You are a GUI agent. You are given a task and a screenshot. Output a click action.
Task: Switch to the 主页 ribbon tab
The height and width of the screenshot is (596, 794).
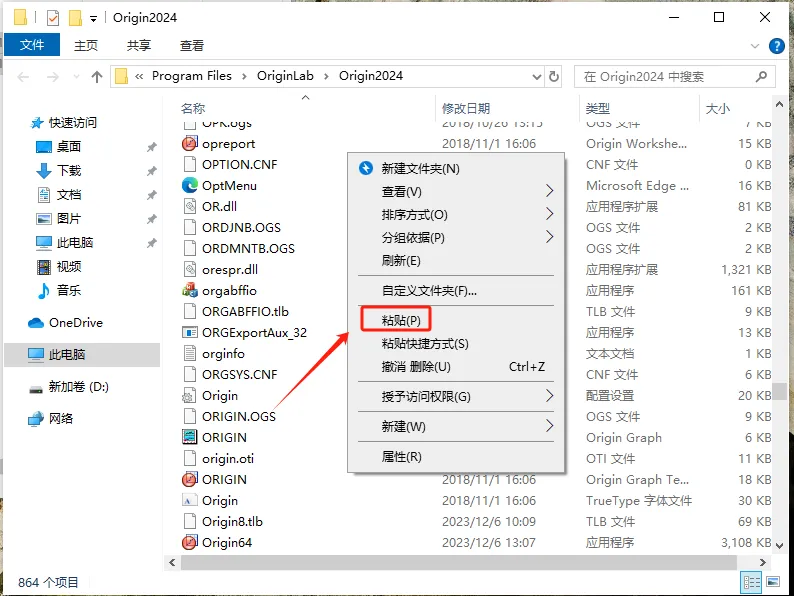coord(86,46)
